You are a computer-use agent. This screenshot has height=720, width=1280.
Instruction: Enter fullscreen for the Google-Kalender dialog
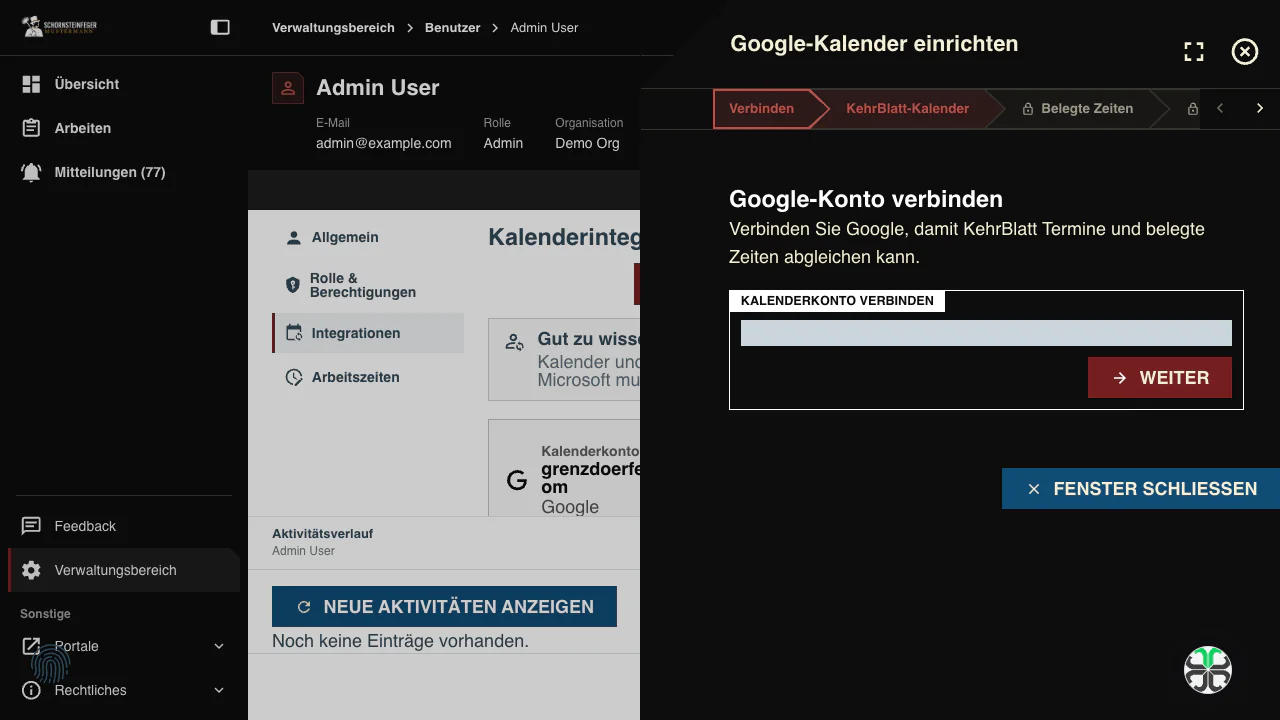pyautogui.click(x=1194, y=52)
